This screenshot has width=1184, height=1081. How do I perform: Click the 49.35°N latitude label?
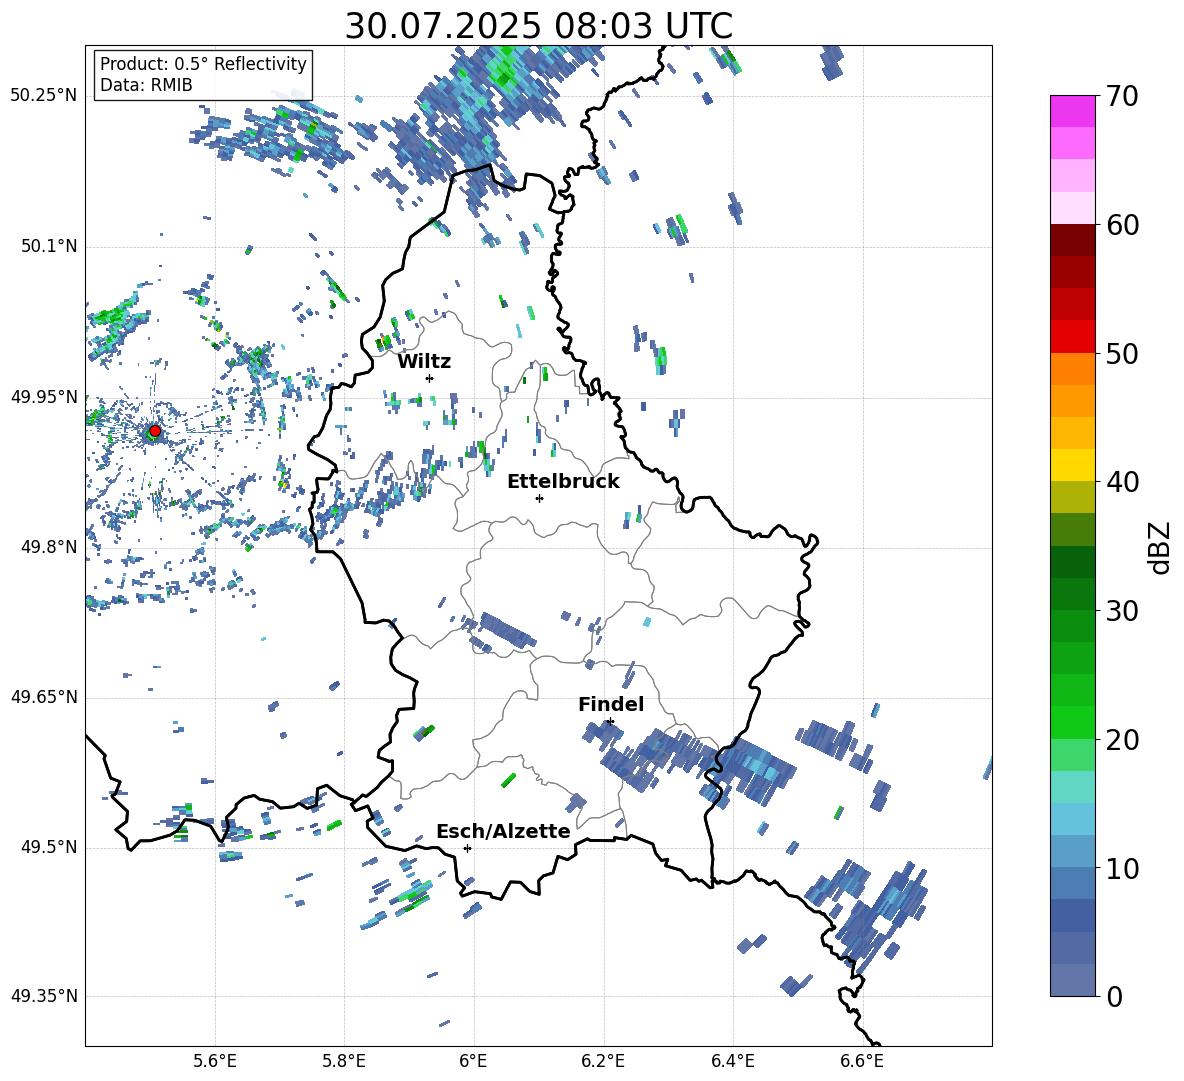click(x=44, y=996)
